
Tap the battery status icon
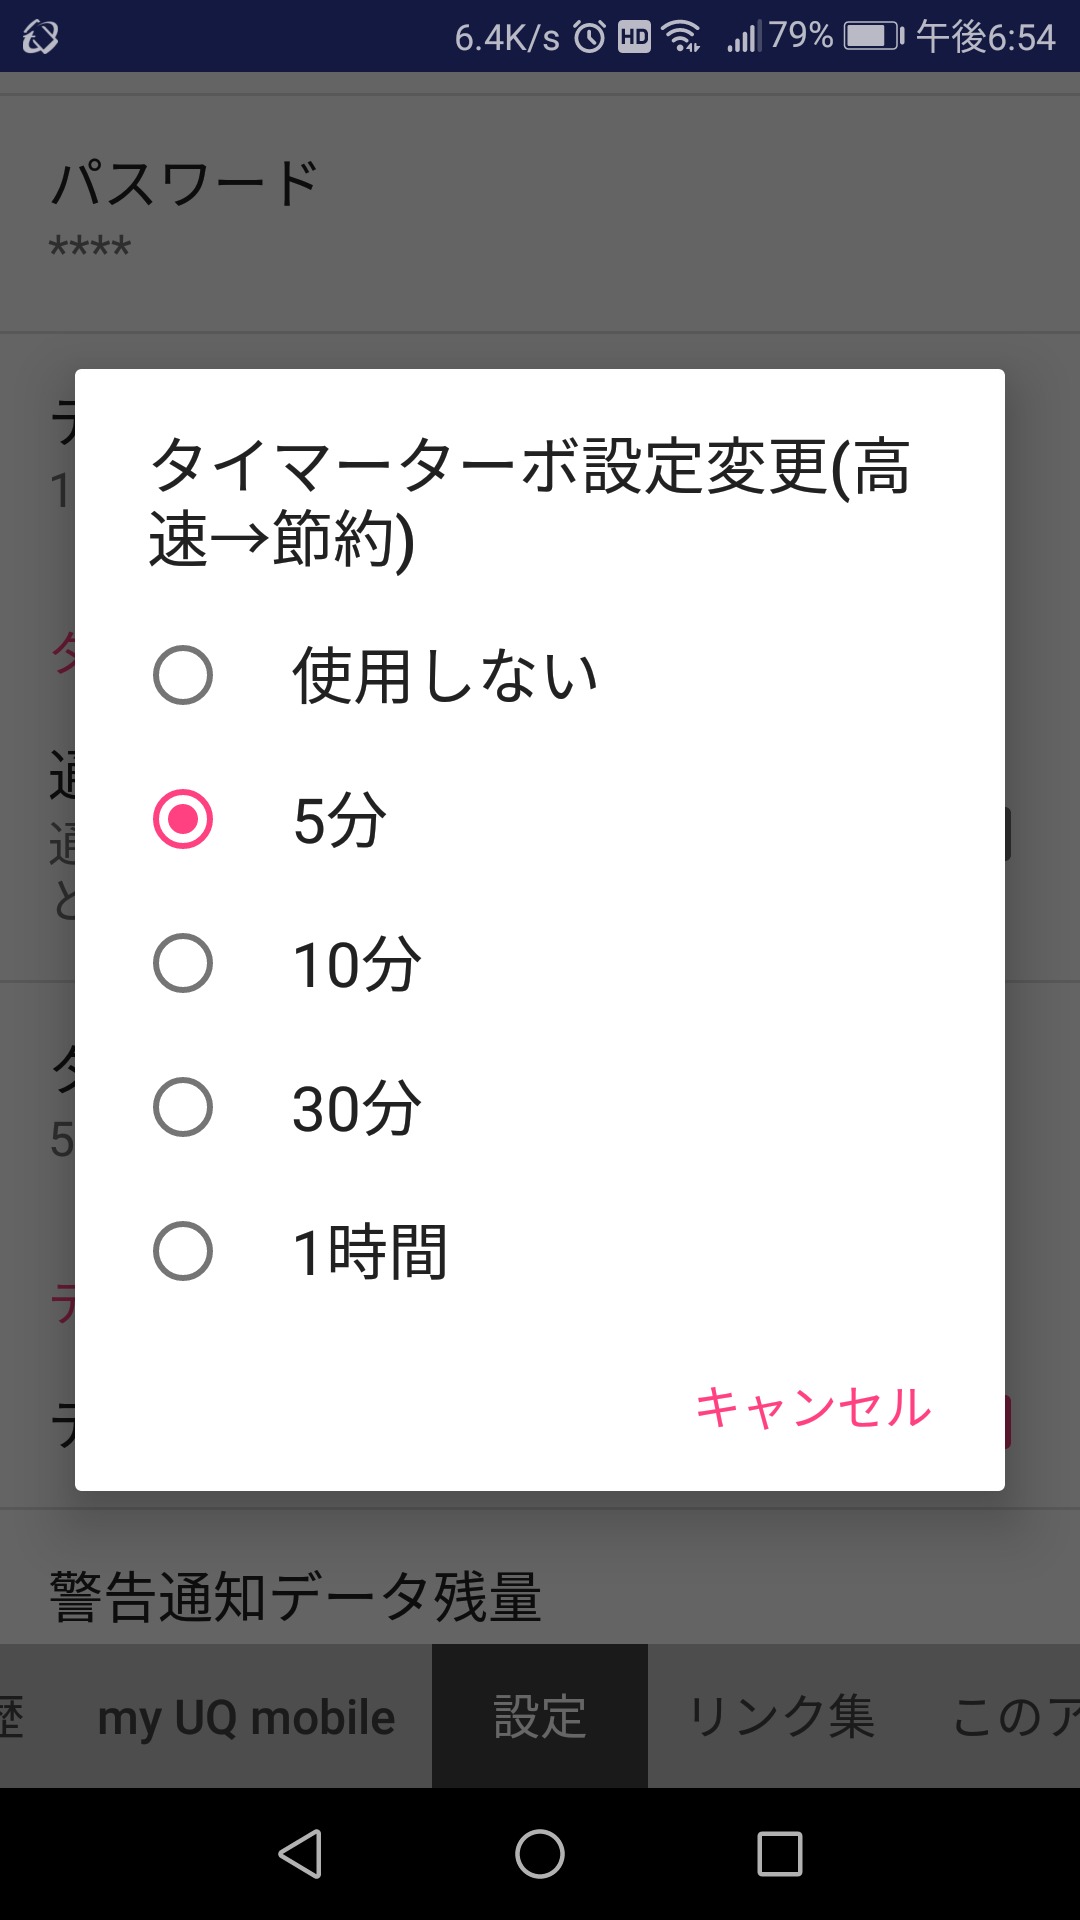(873, 37)
